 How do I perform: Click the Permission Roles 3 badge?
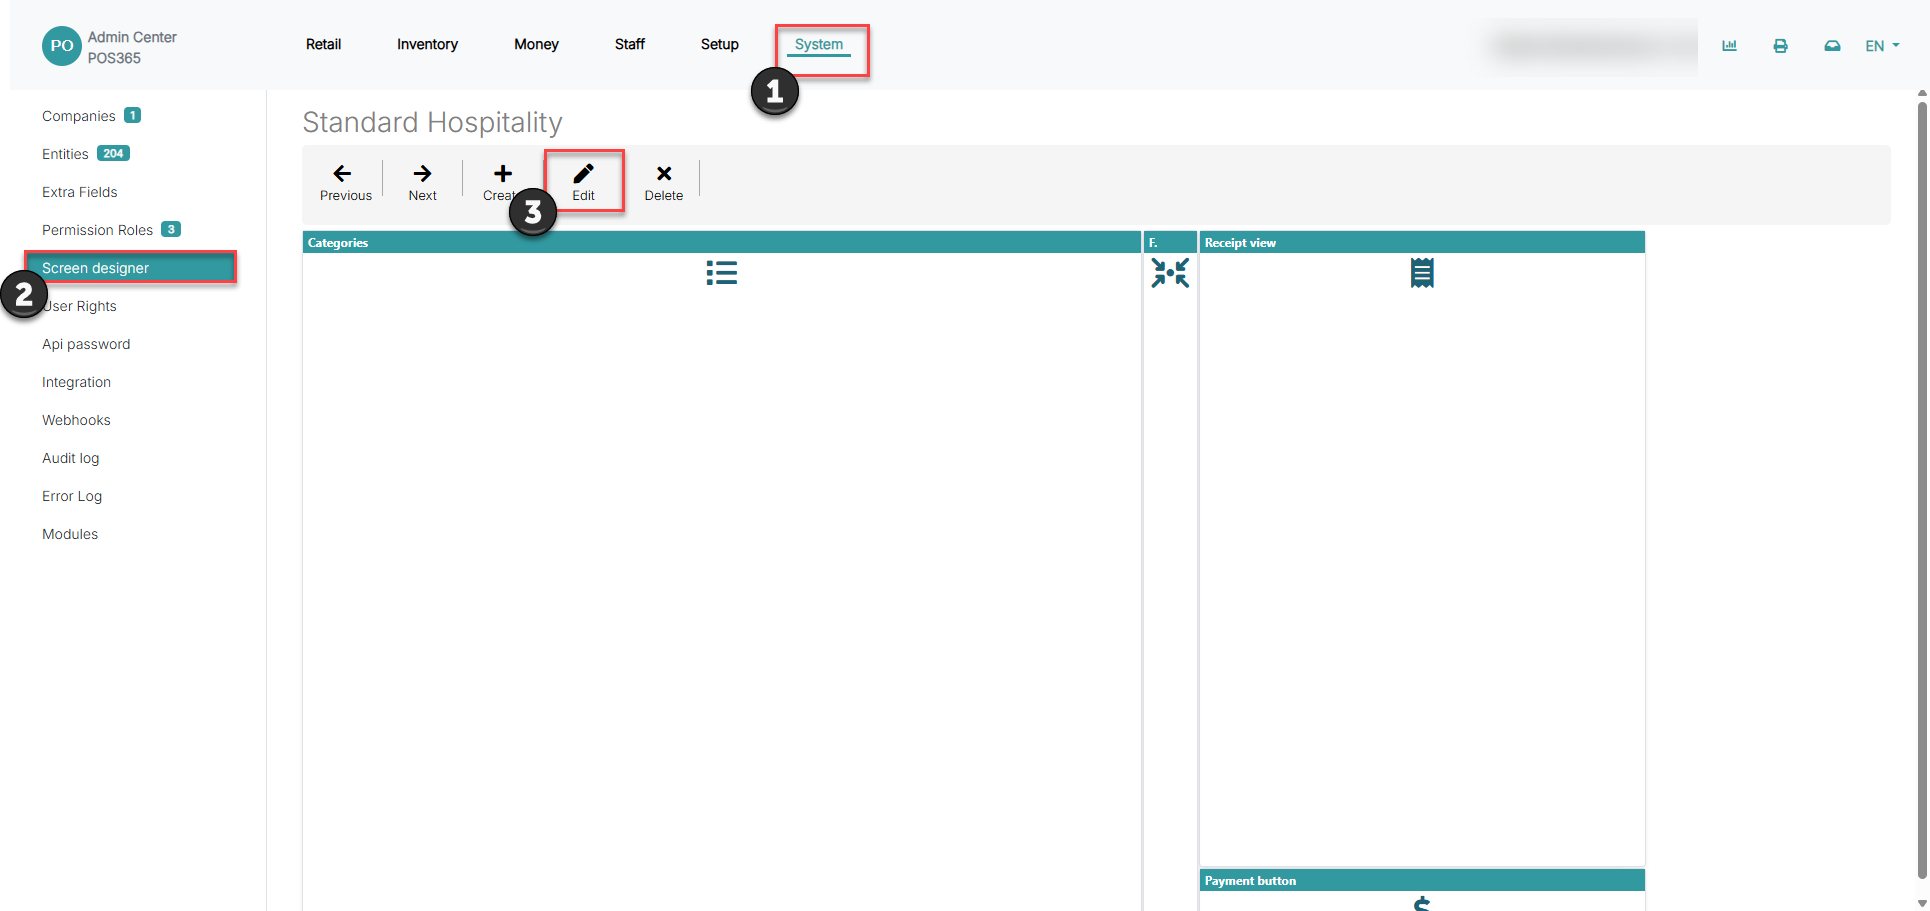click(171, 230)
